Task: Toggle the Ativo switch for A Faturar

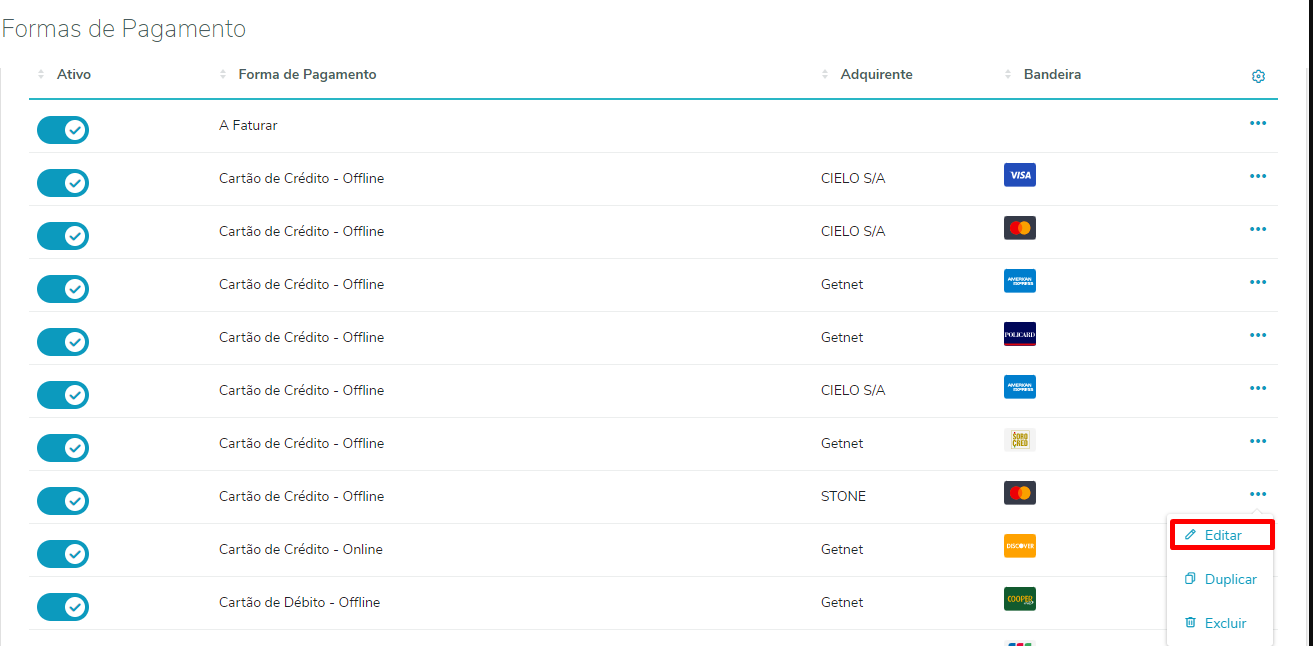Action: (x=63, y=130)
